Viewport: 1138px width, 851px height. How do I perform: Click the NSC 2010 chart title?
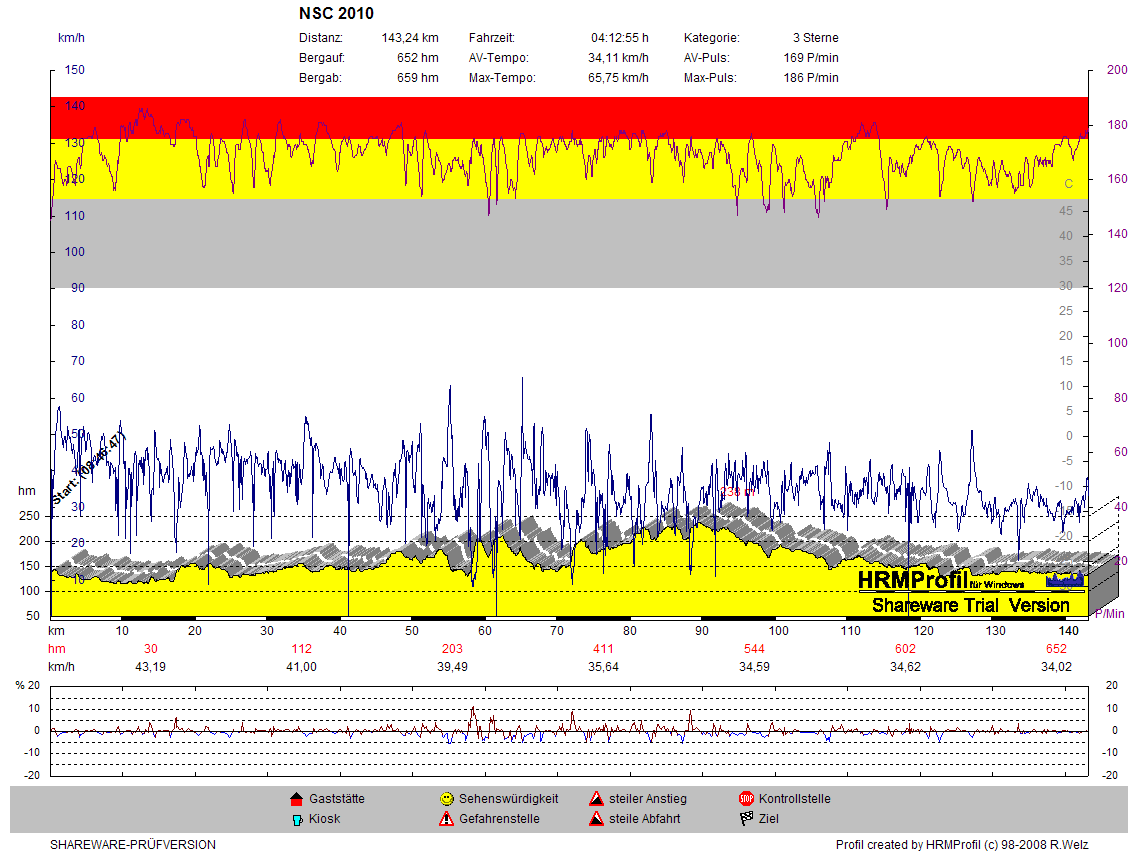(x=336, y=14)
